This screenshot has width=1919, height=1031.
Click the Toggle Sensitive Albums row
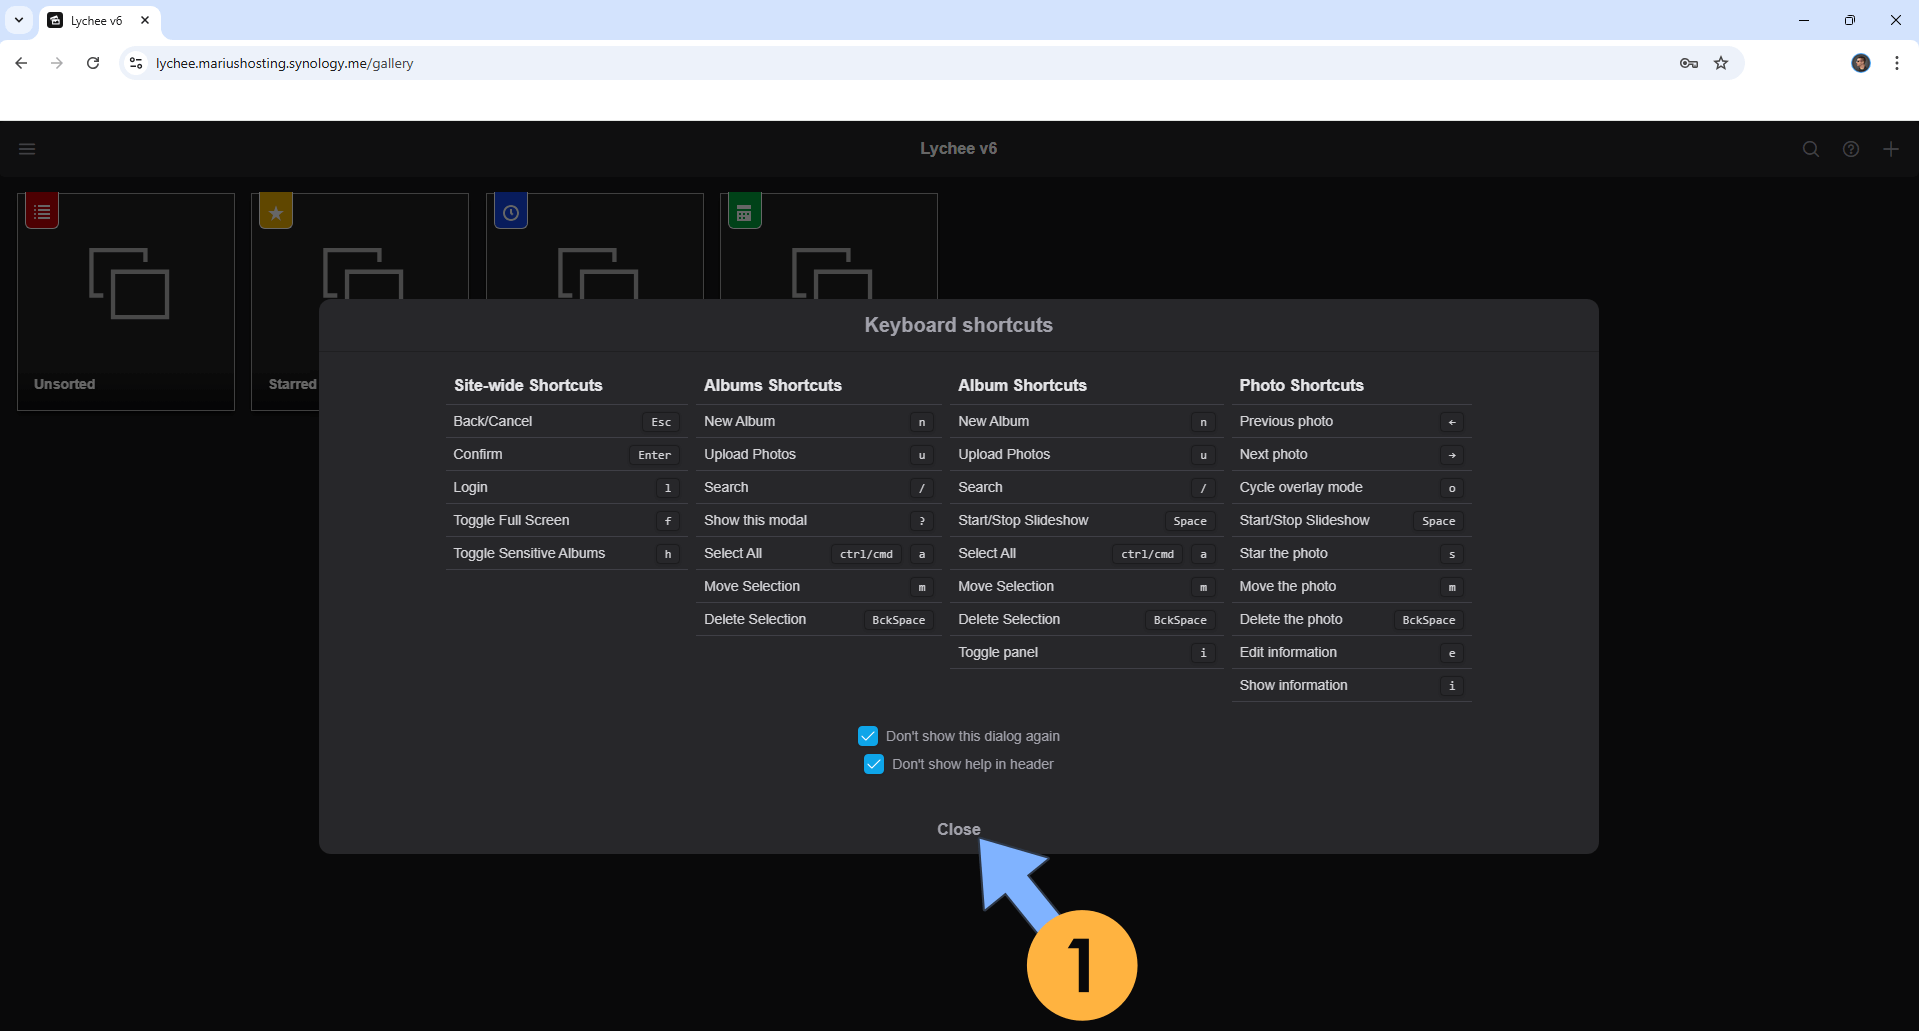(566, 553)
